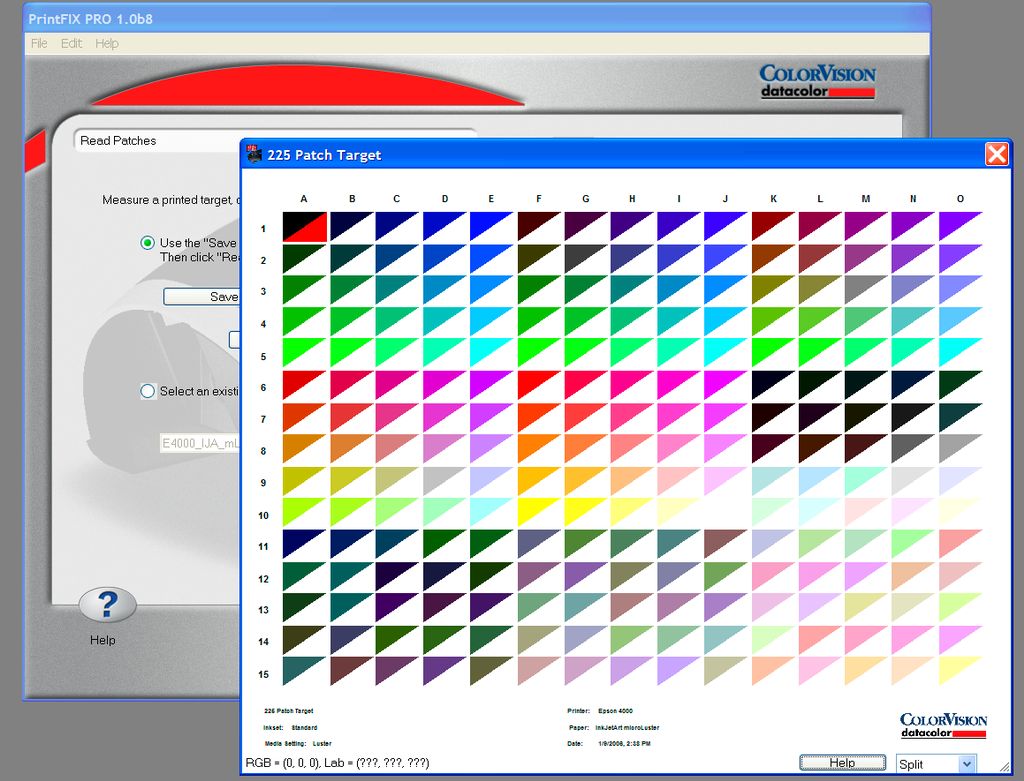Click the Help button in the patch target window
Screen dimensions: 1024x781
coord(842,763)
